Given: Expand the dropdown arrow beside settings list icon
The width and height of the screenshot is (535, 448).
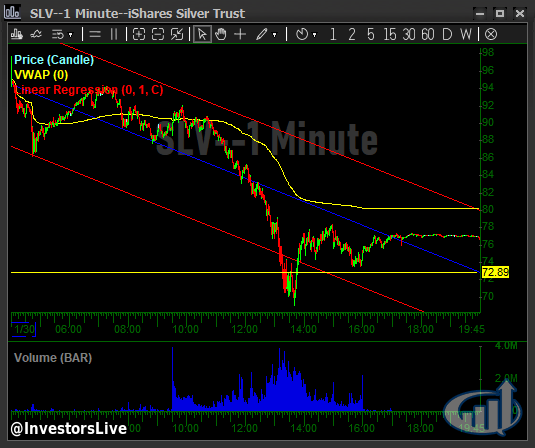Looking at the screenshot, I should [x=71, y=35].
